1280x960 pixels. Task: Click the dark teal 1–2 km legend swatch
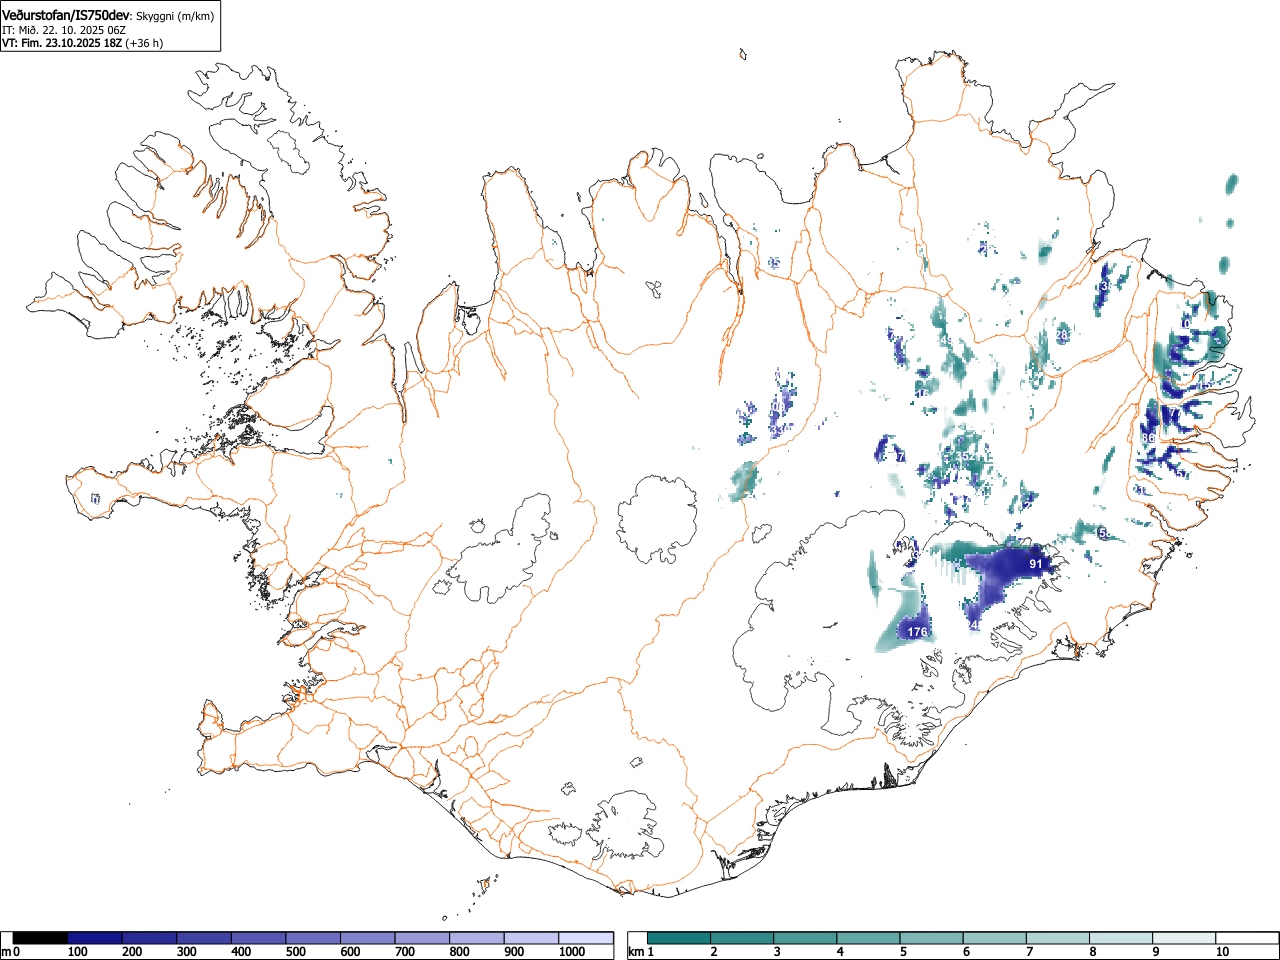(679, 938)
